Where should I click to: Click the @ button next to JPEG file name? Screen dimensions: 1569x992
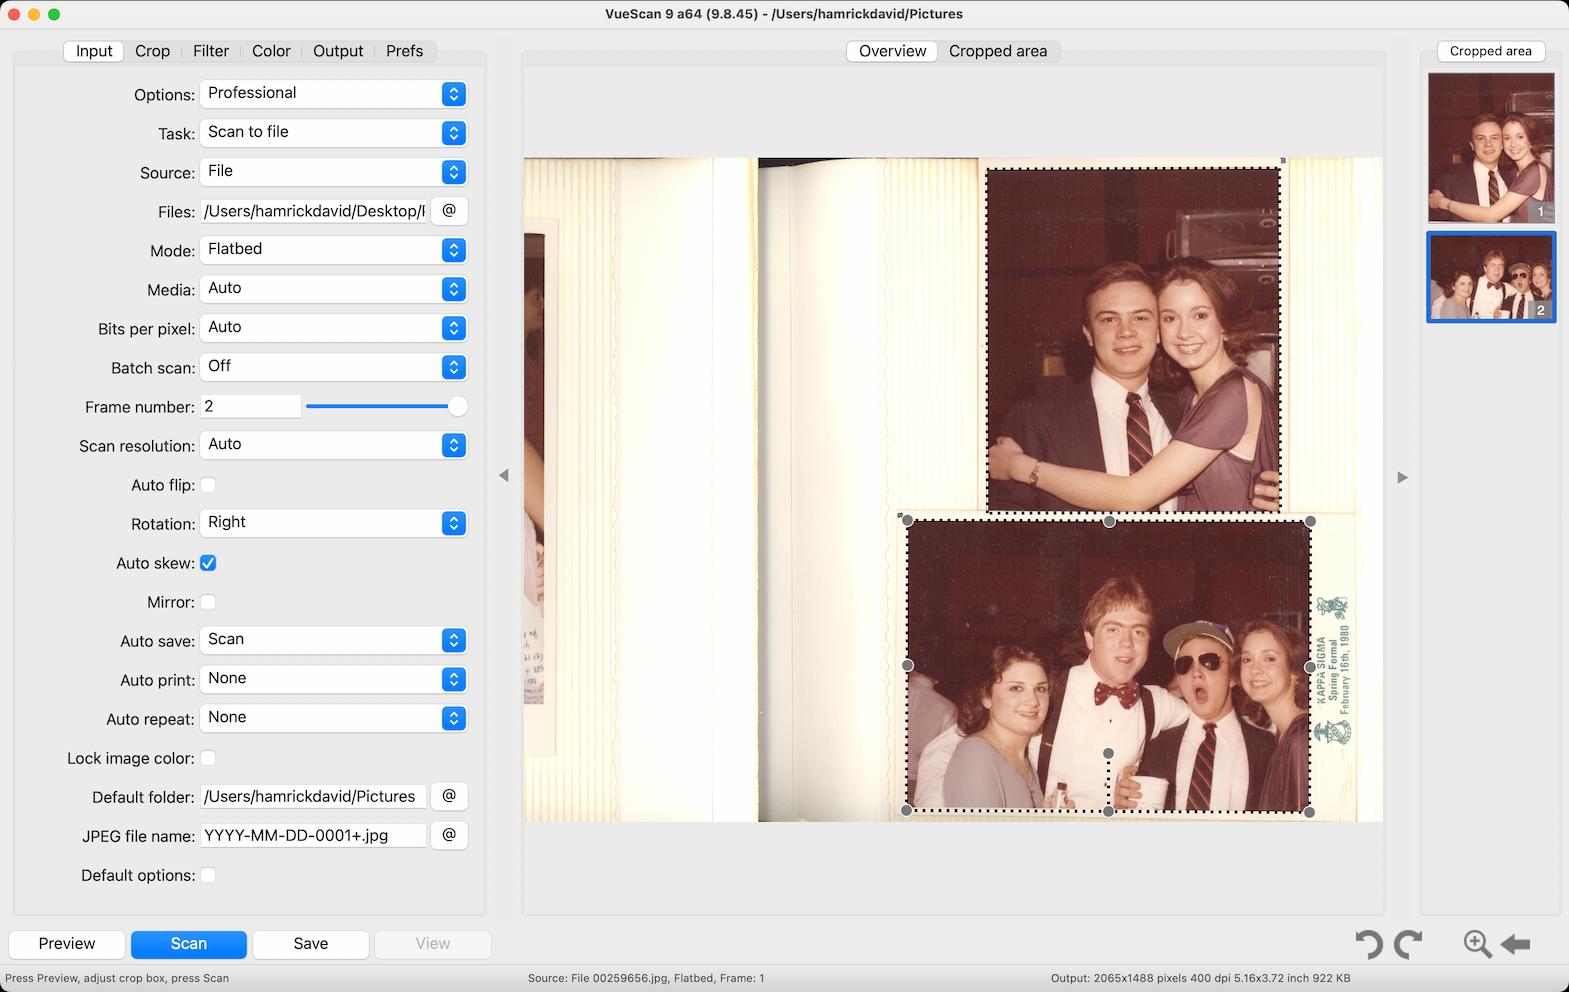pyautogui.click(x=449, y=835)
